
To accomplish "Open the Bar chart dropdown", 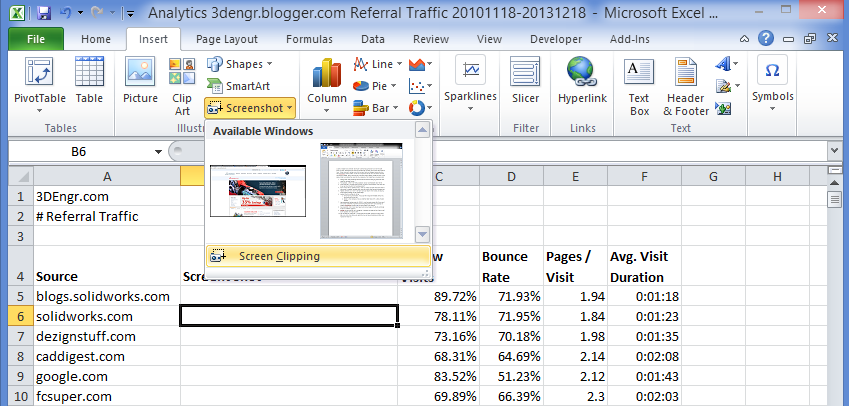I will click(376, 108).
